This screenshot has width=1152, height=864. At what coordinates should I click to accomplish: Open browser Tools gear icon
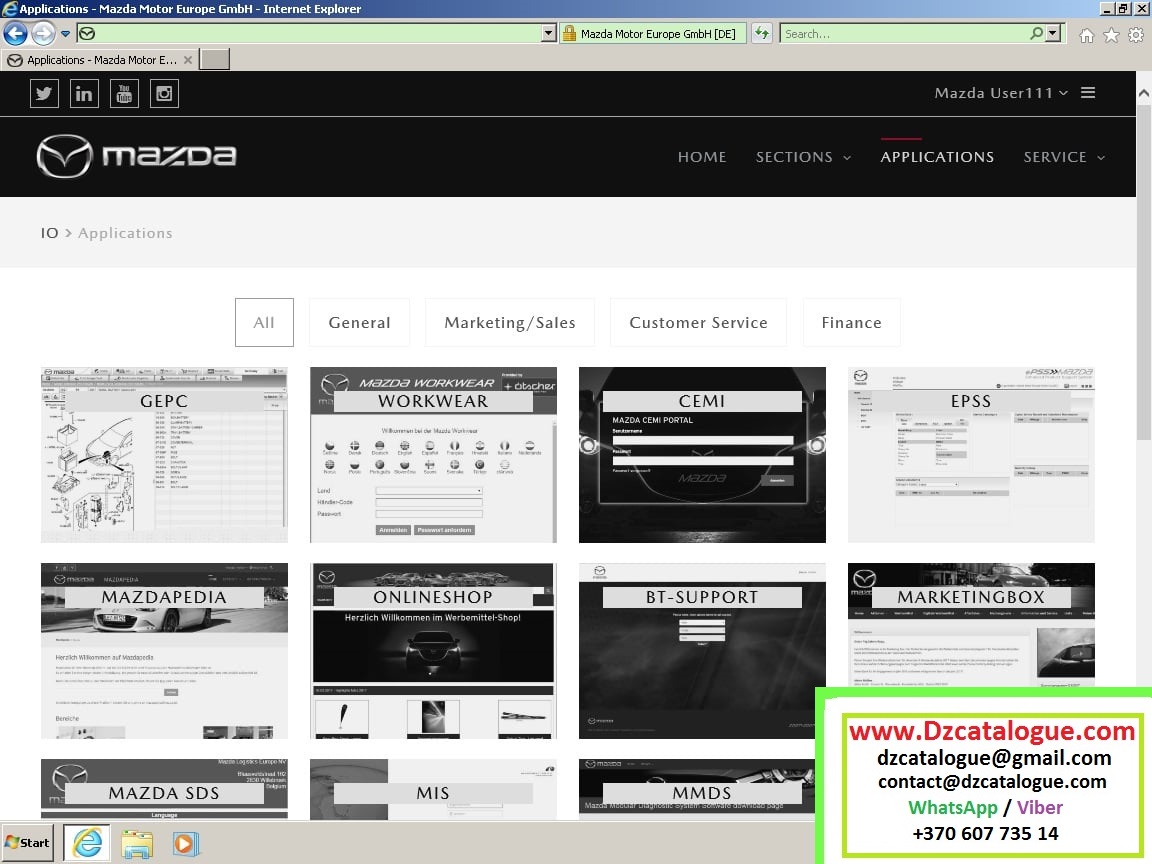click(1136, 35)
